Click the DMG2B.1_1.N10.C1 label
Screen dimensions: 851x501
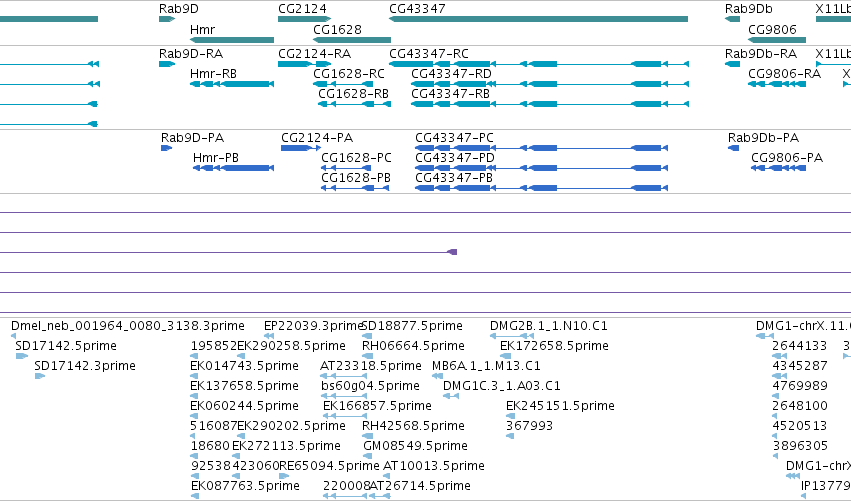549,326
